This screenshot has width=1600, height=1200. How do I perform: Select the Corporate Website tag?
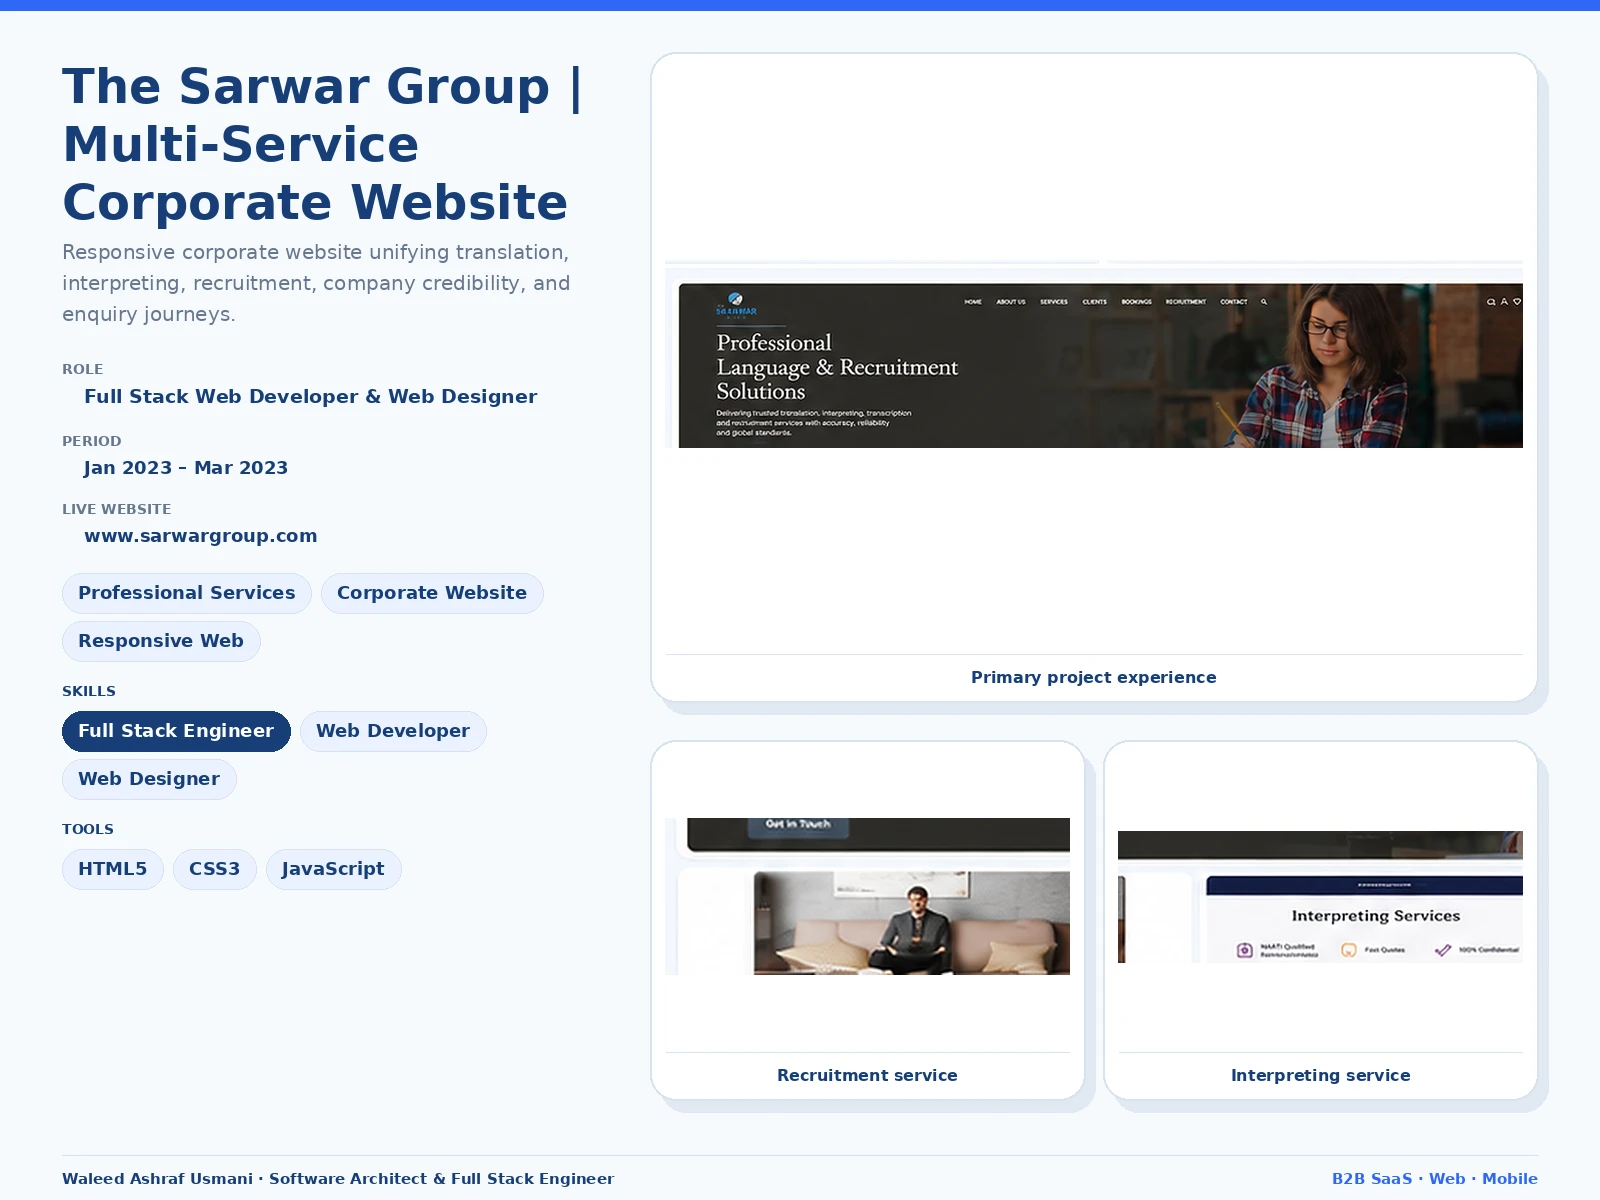coord(432,593)
